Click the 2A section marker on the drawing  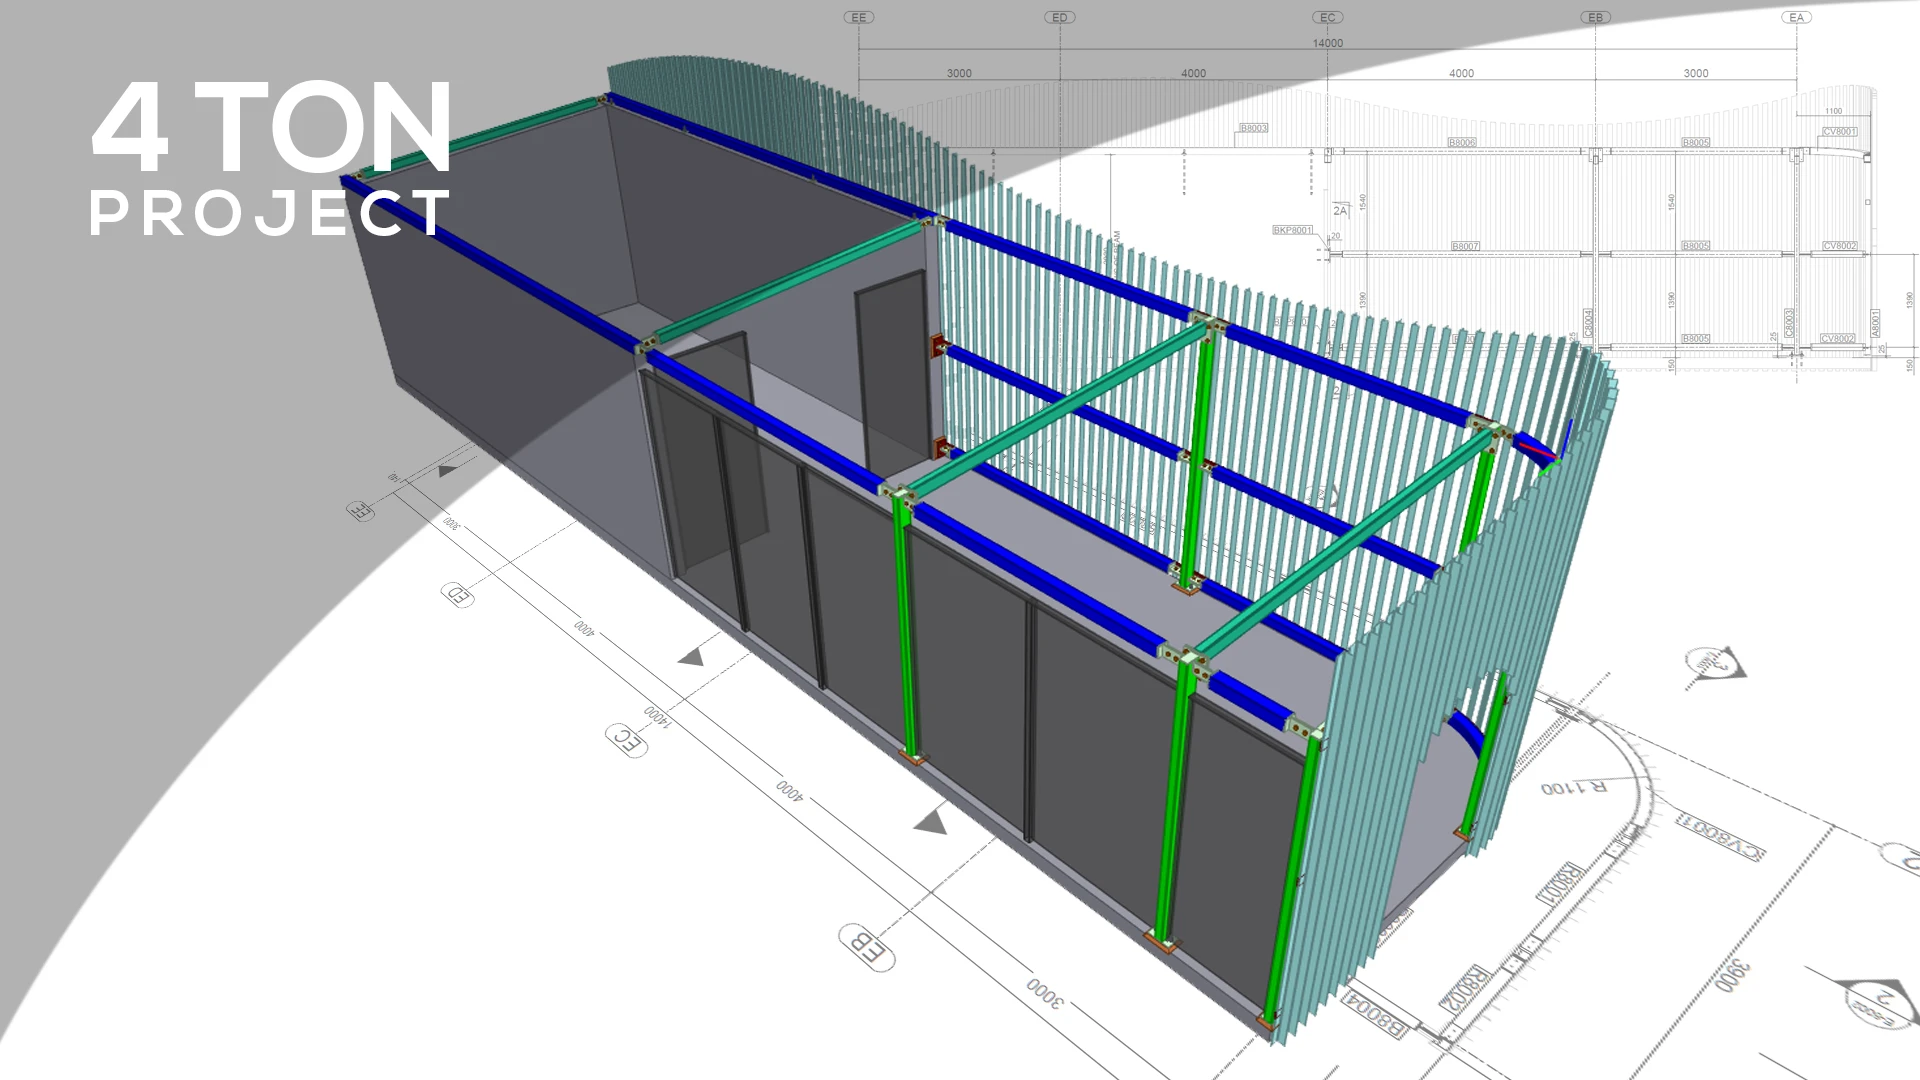click(x=1340, y=210)
